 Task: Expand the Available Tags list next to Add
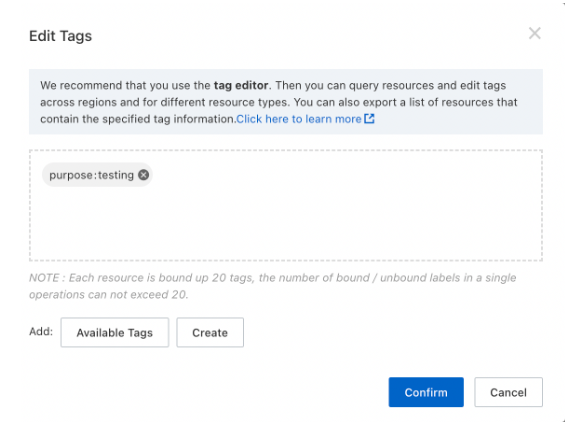115,332
